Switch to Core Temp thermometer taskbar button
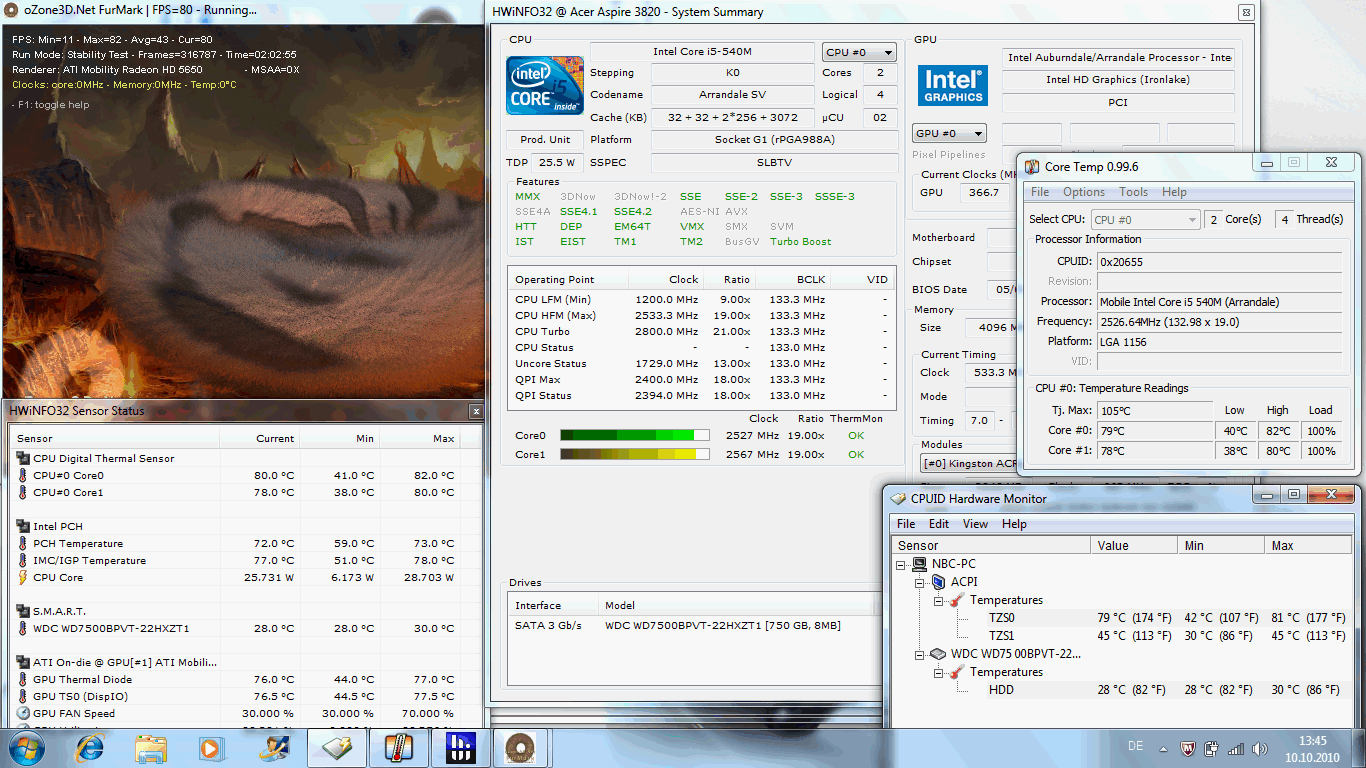 coord(398,747)
